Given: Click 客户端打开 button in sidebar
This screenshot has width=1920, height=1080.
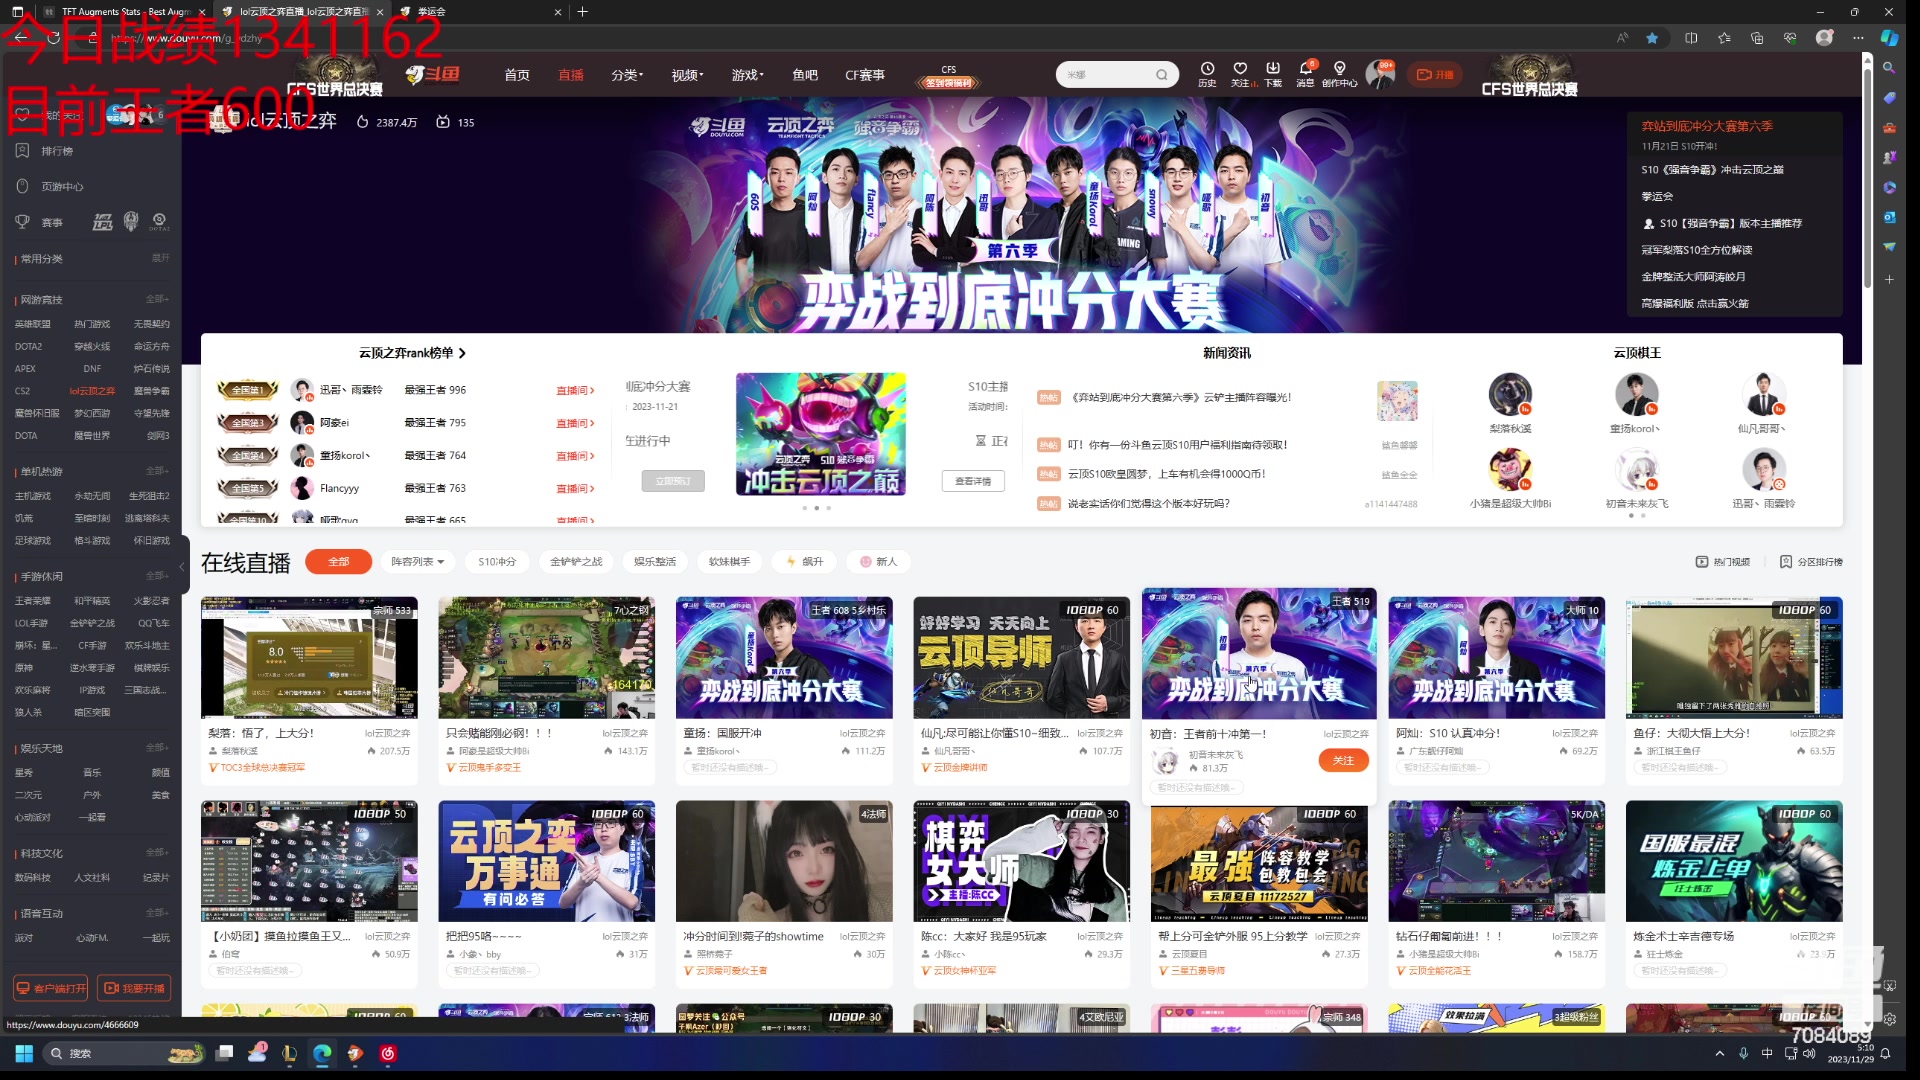Looking at the screenshot, I should coord(50,988).
